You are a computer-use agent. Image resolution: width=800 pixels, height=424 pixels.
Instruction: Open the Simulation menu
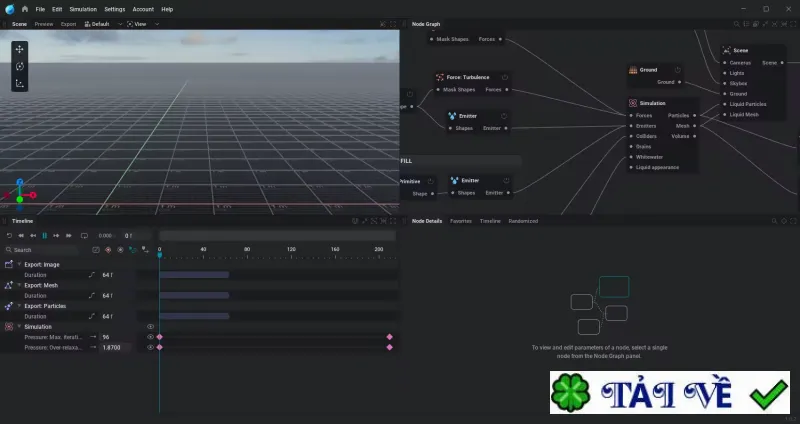[83, 9]
